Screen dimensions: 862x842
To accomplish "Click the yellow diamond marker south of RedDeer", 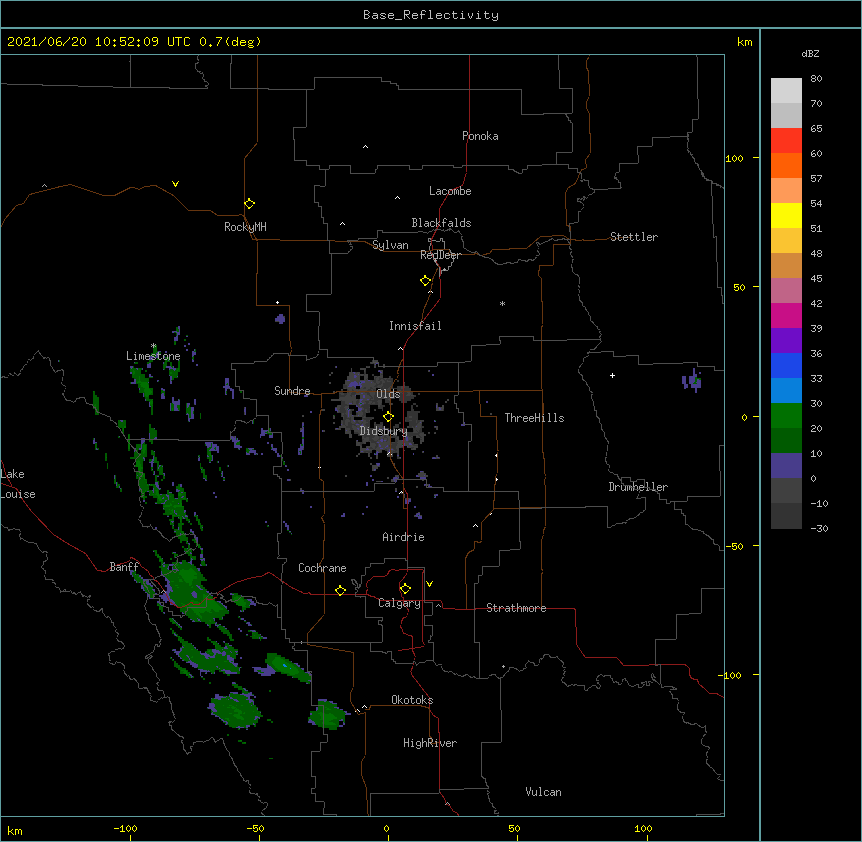I will [425, 281].
